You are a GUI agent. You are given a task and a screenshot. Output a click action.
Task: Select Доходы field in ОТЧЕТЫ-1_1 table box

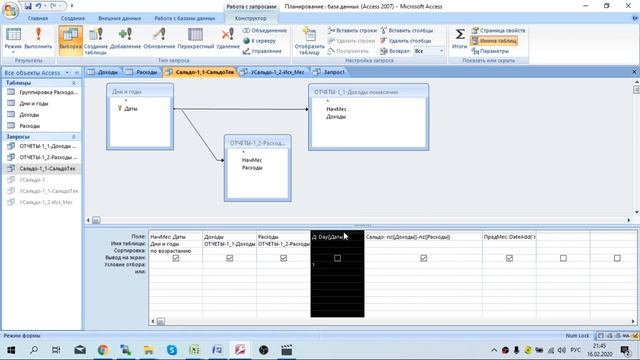(x=336, y=117)
